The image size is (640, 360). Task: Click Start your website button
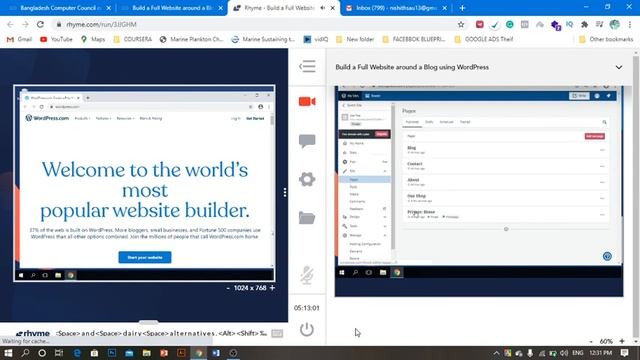pos(145,257)
